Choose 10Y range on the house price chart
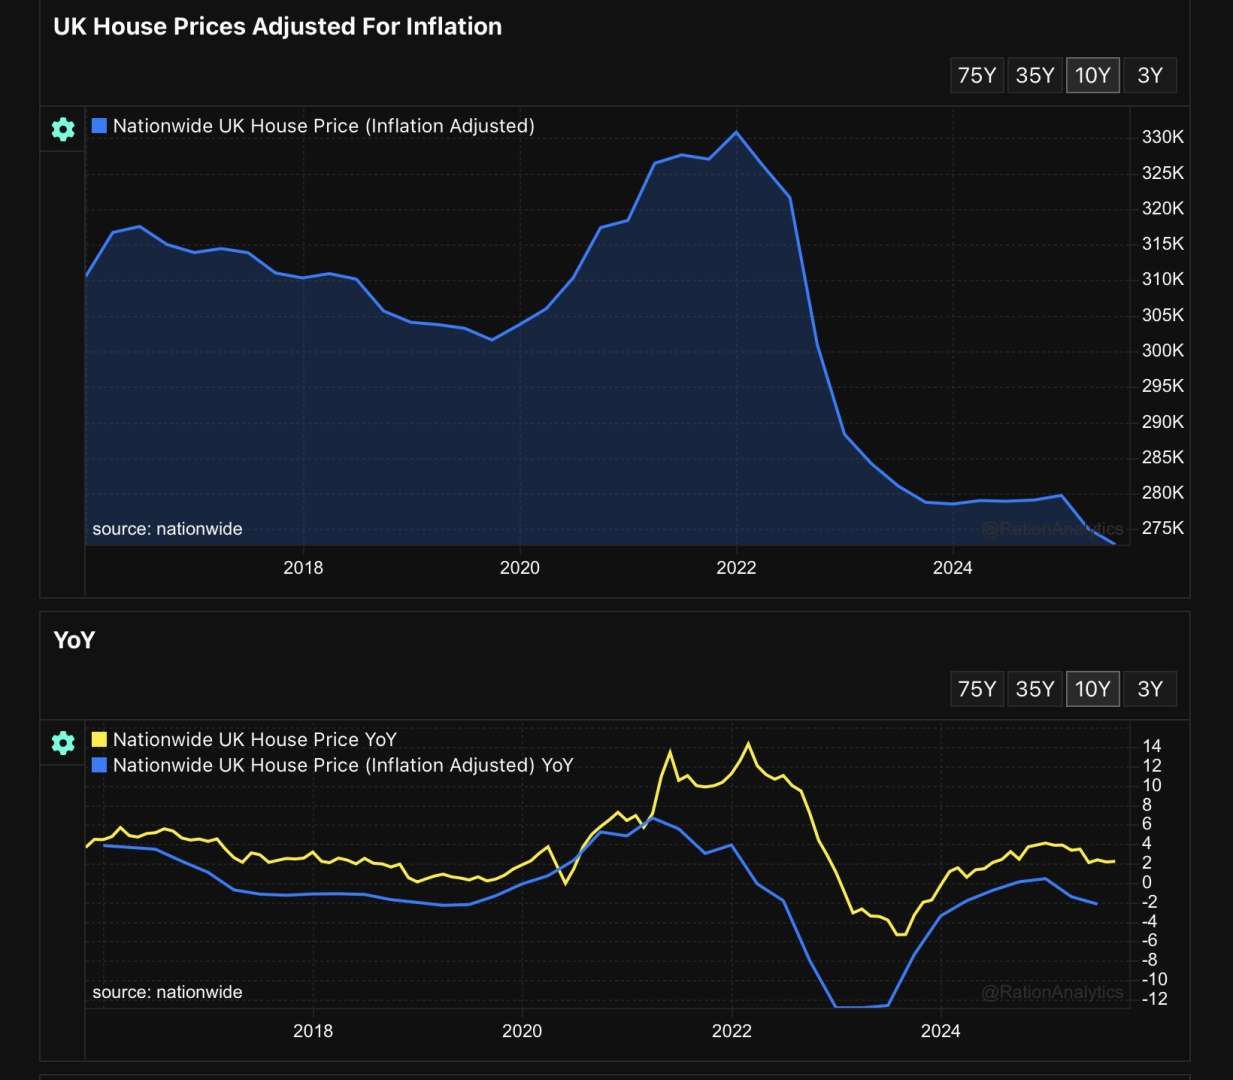The width and height of the screenshot is (1233, 1080). 1092,75
